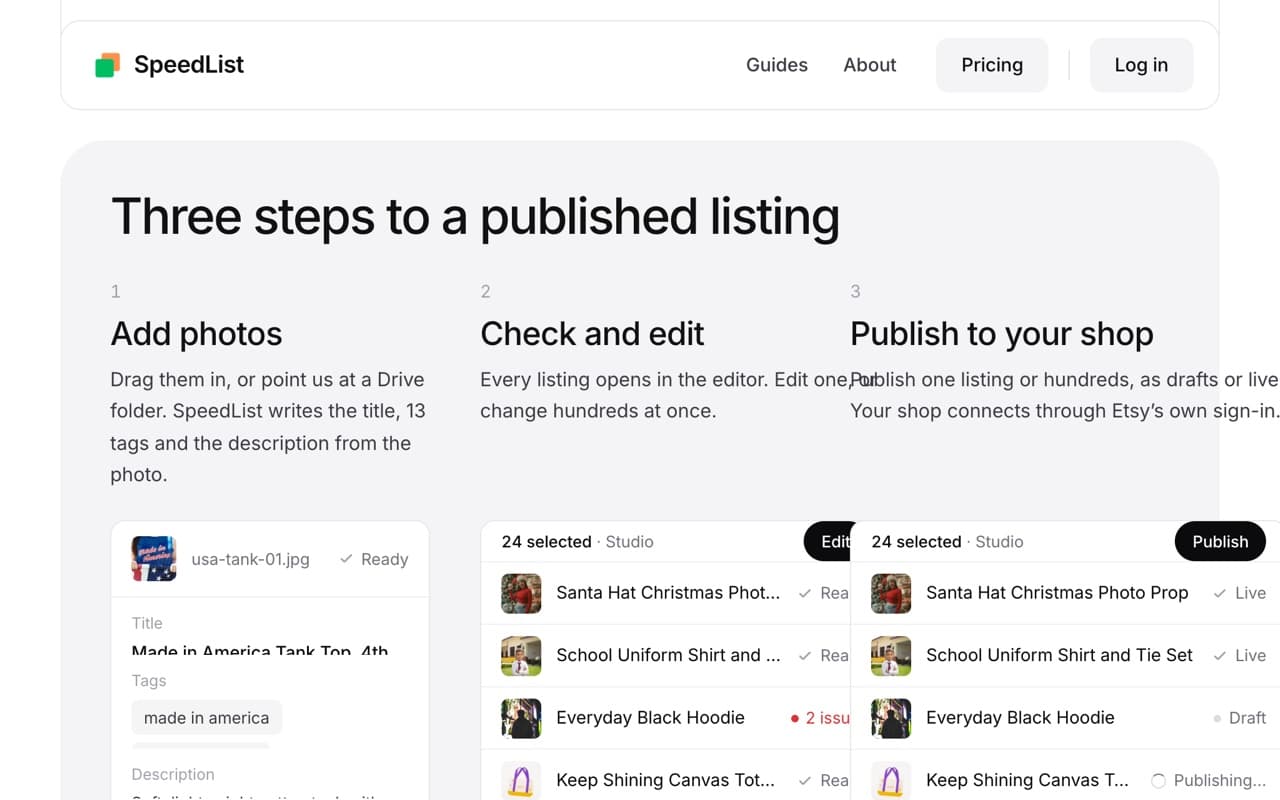Screen dimensions: 1280x800
Task: Go to the About page
Action: [870, 65]
